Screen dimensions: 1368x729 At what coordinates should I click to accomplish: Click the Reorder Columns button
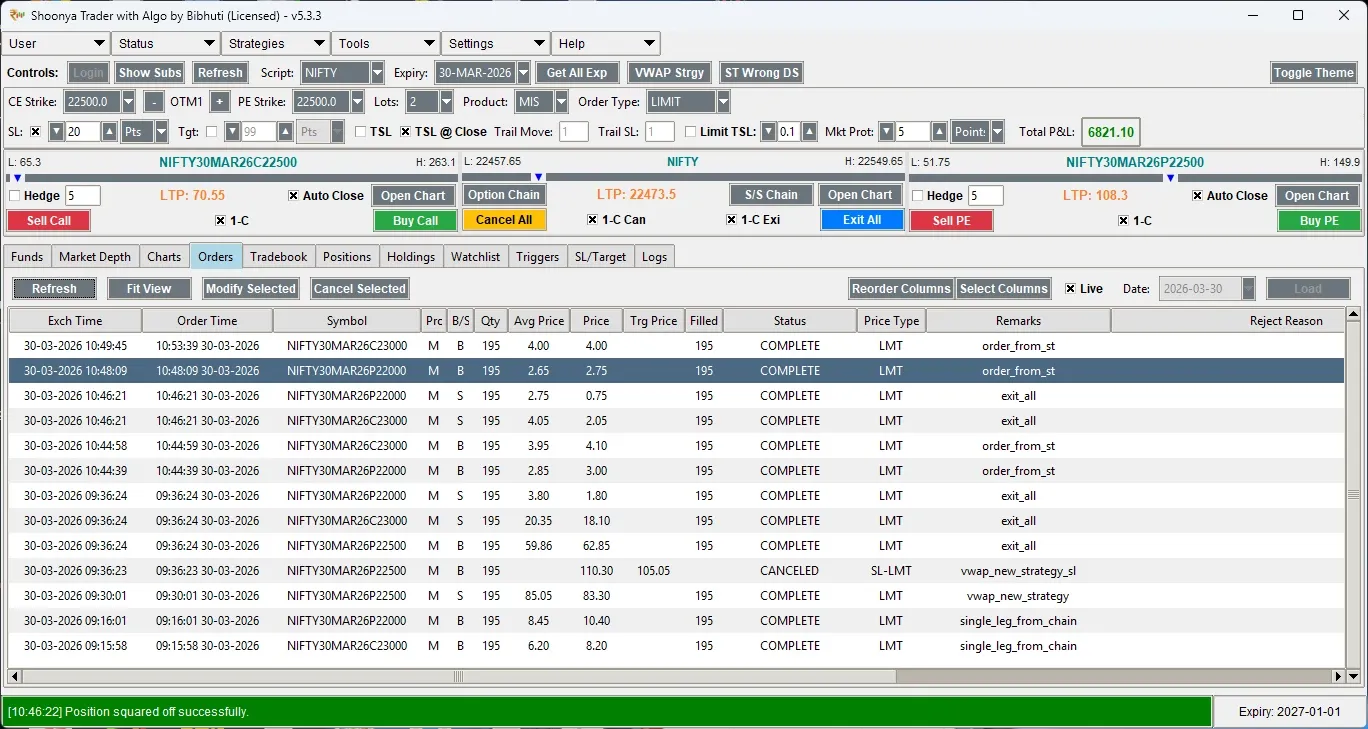901,289
